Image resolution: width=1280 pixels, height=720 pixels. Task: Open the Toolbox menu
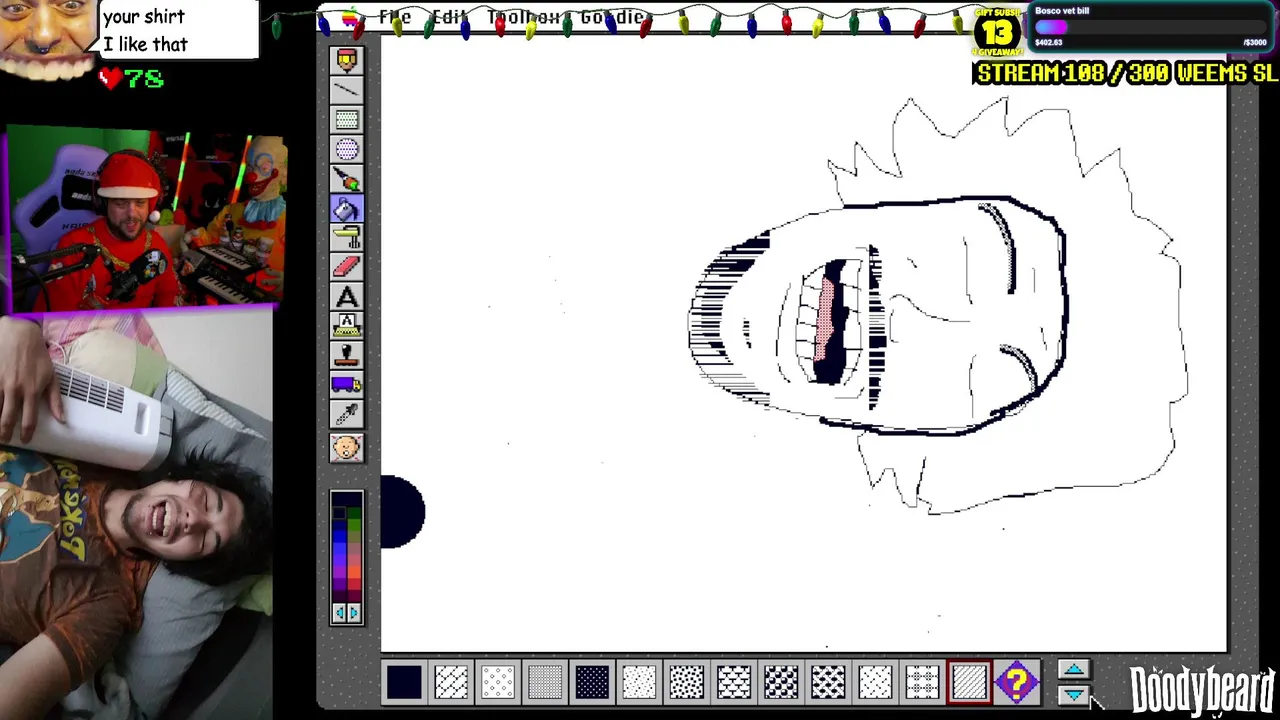(525, 18)
